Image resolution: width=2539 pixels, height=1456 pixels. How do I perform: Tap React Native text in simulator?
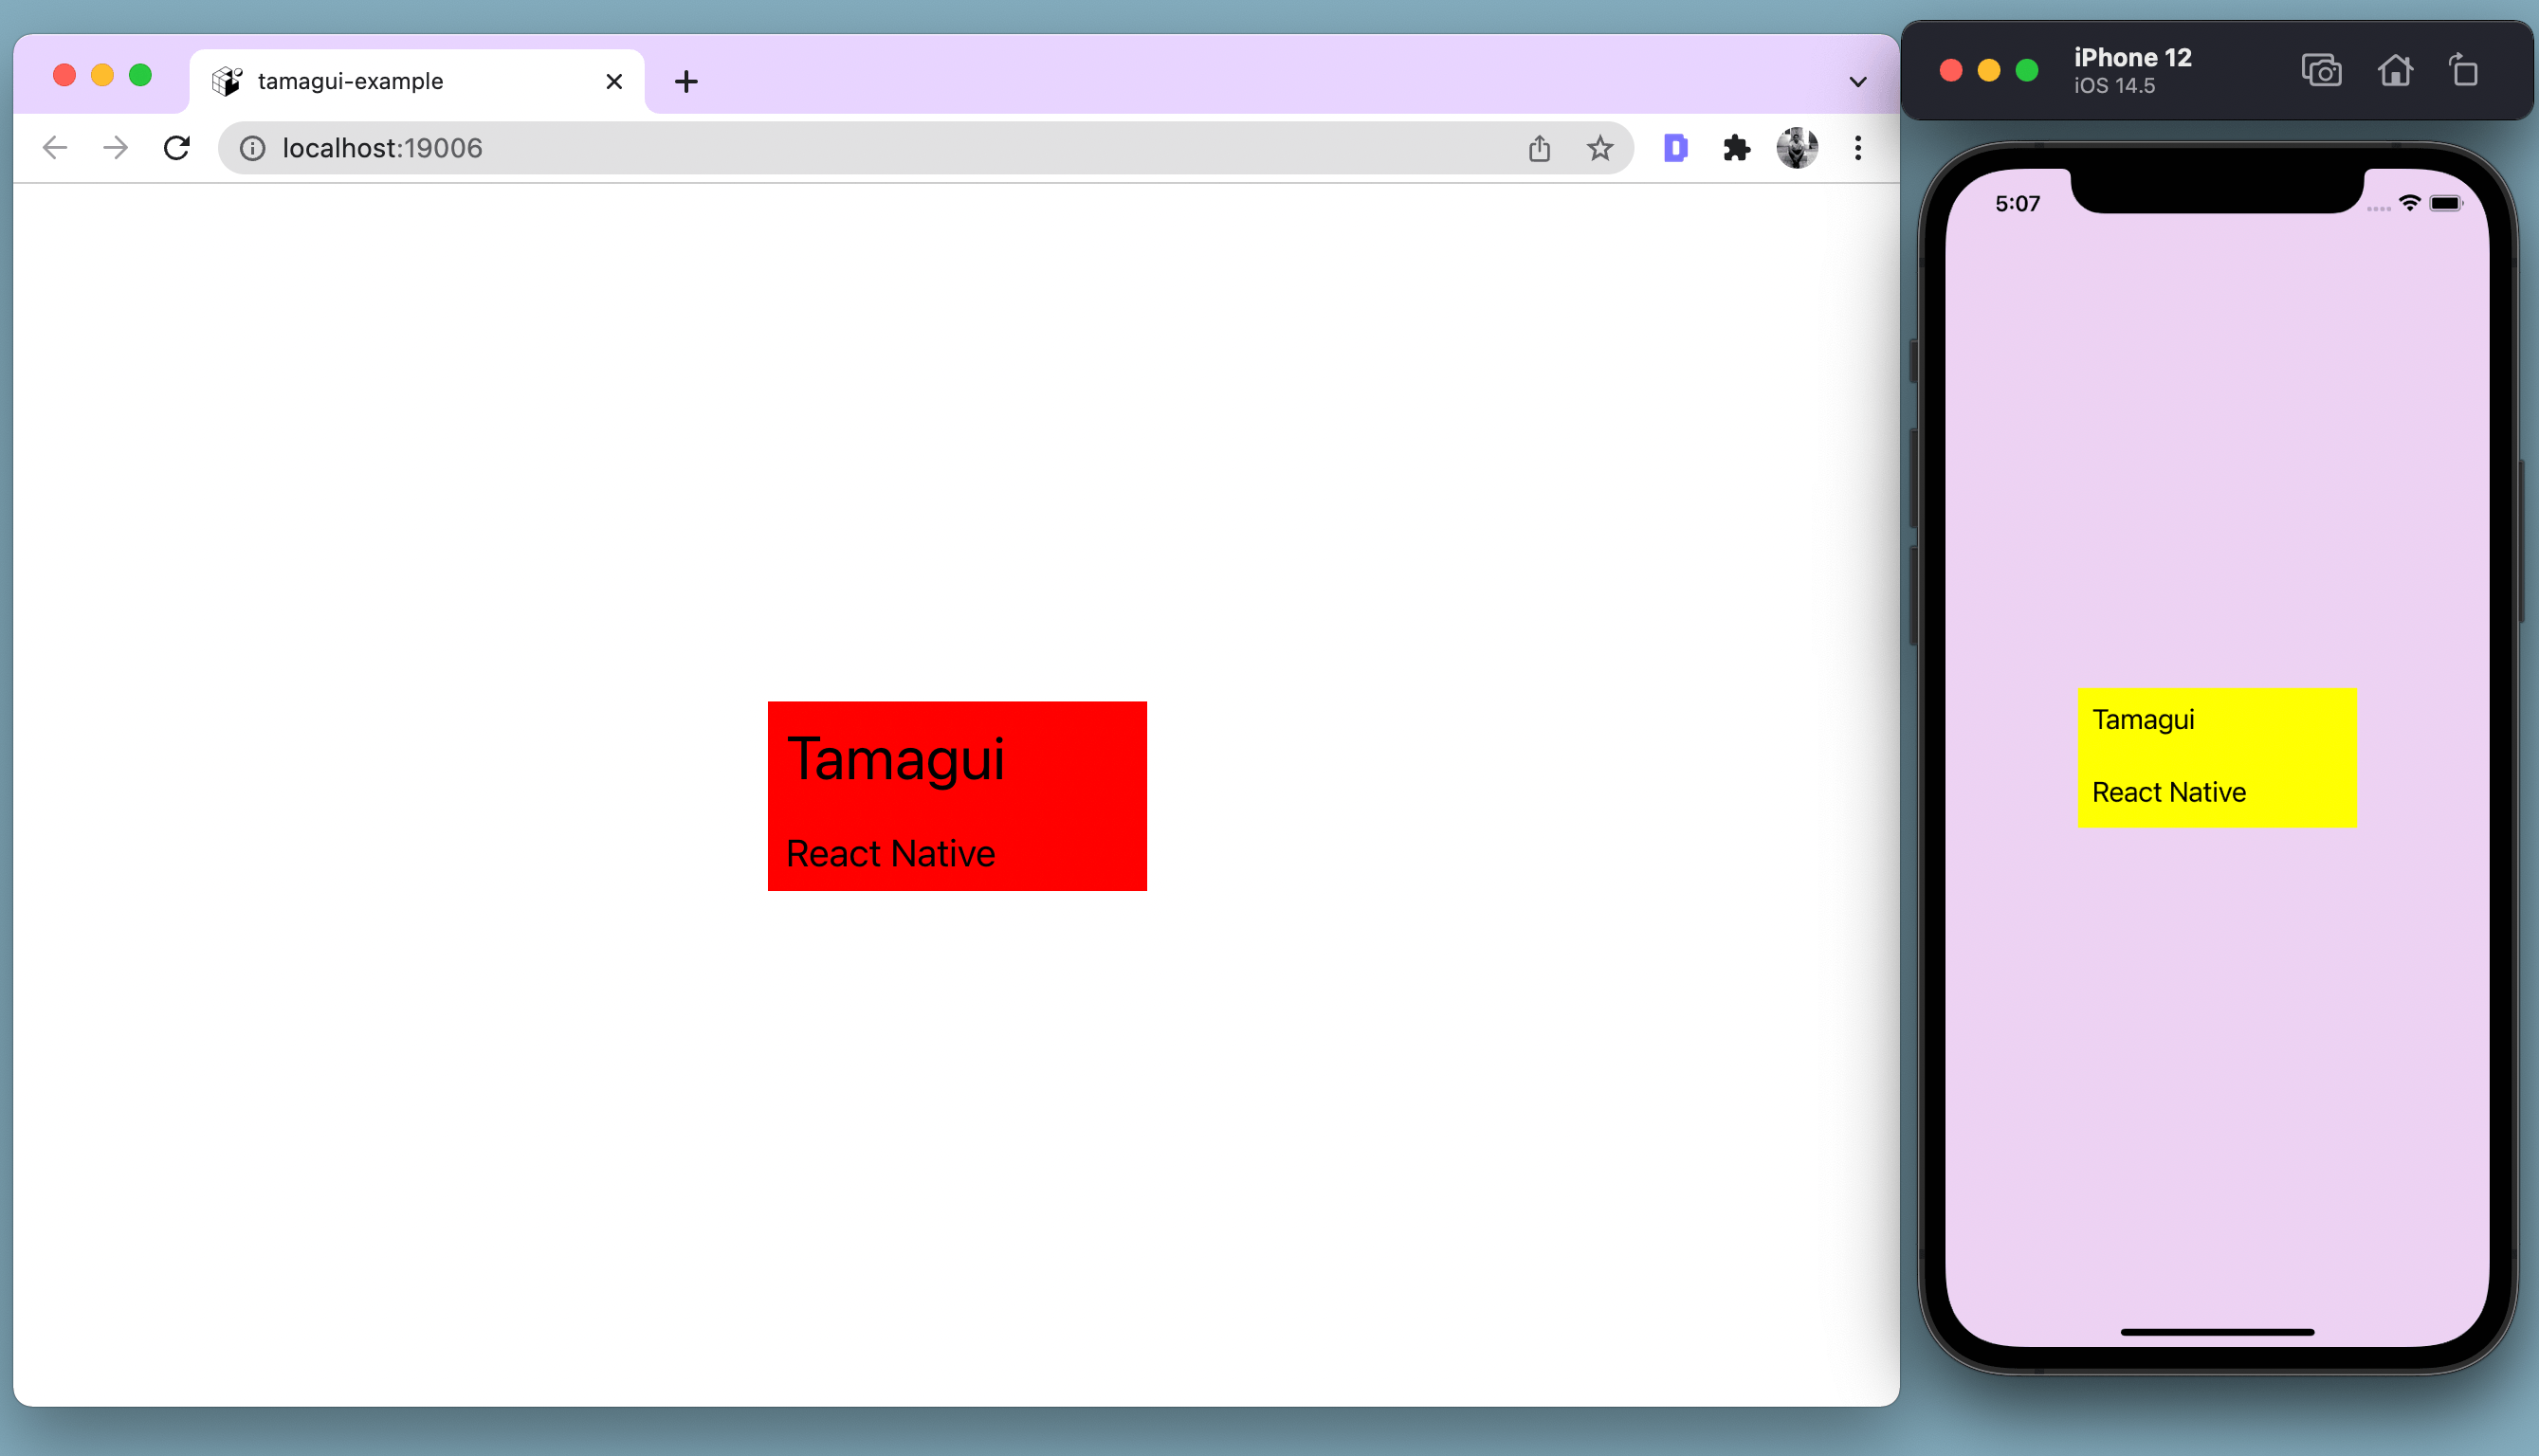pos(2169,792)
